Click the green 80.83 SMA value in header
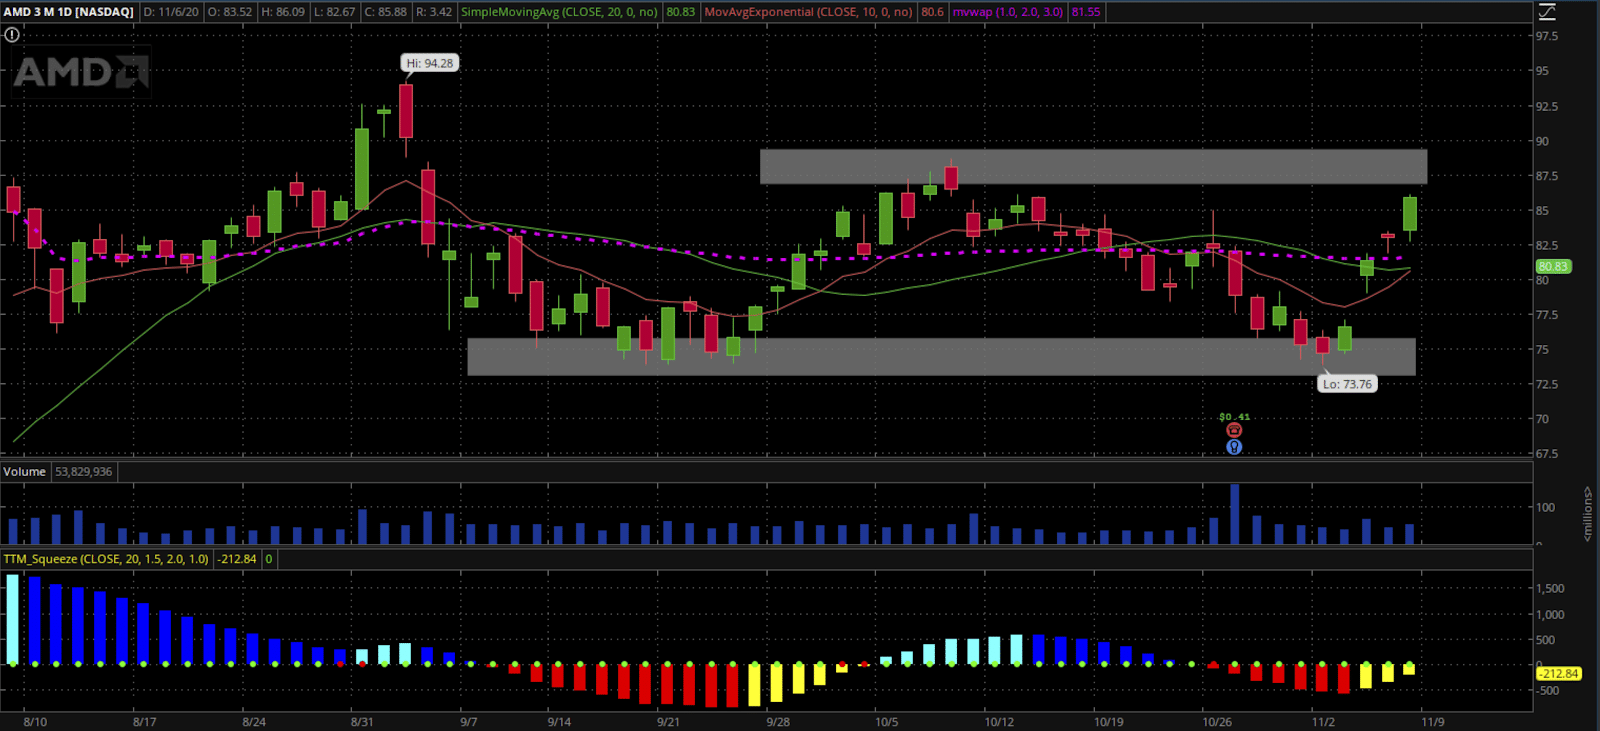Image resolution: width=1600 pixels, height=731 pixels. pos(680,12)
